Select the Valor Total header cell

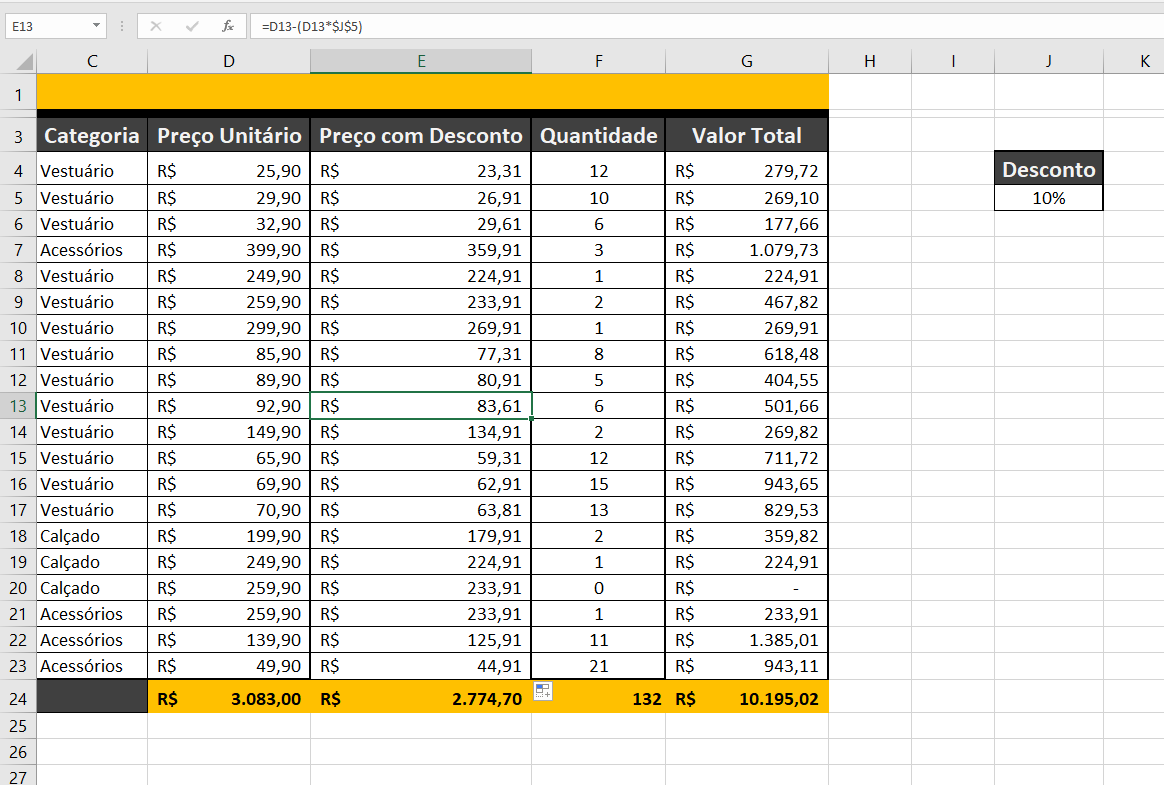[746, 136]
